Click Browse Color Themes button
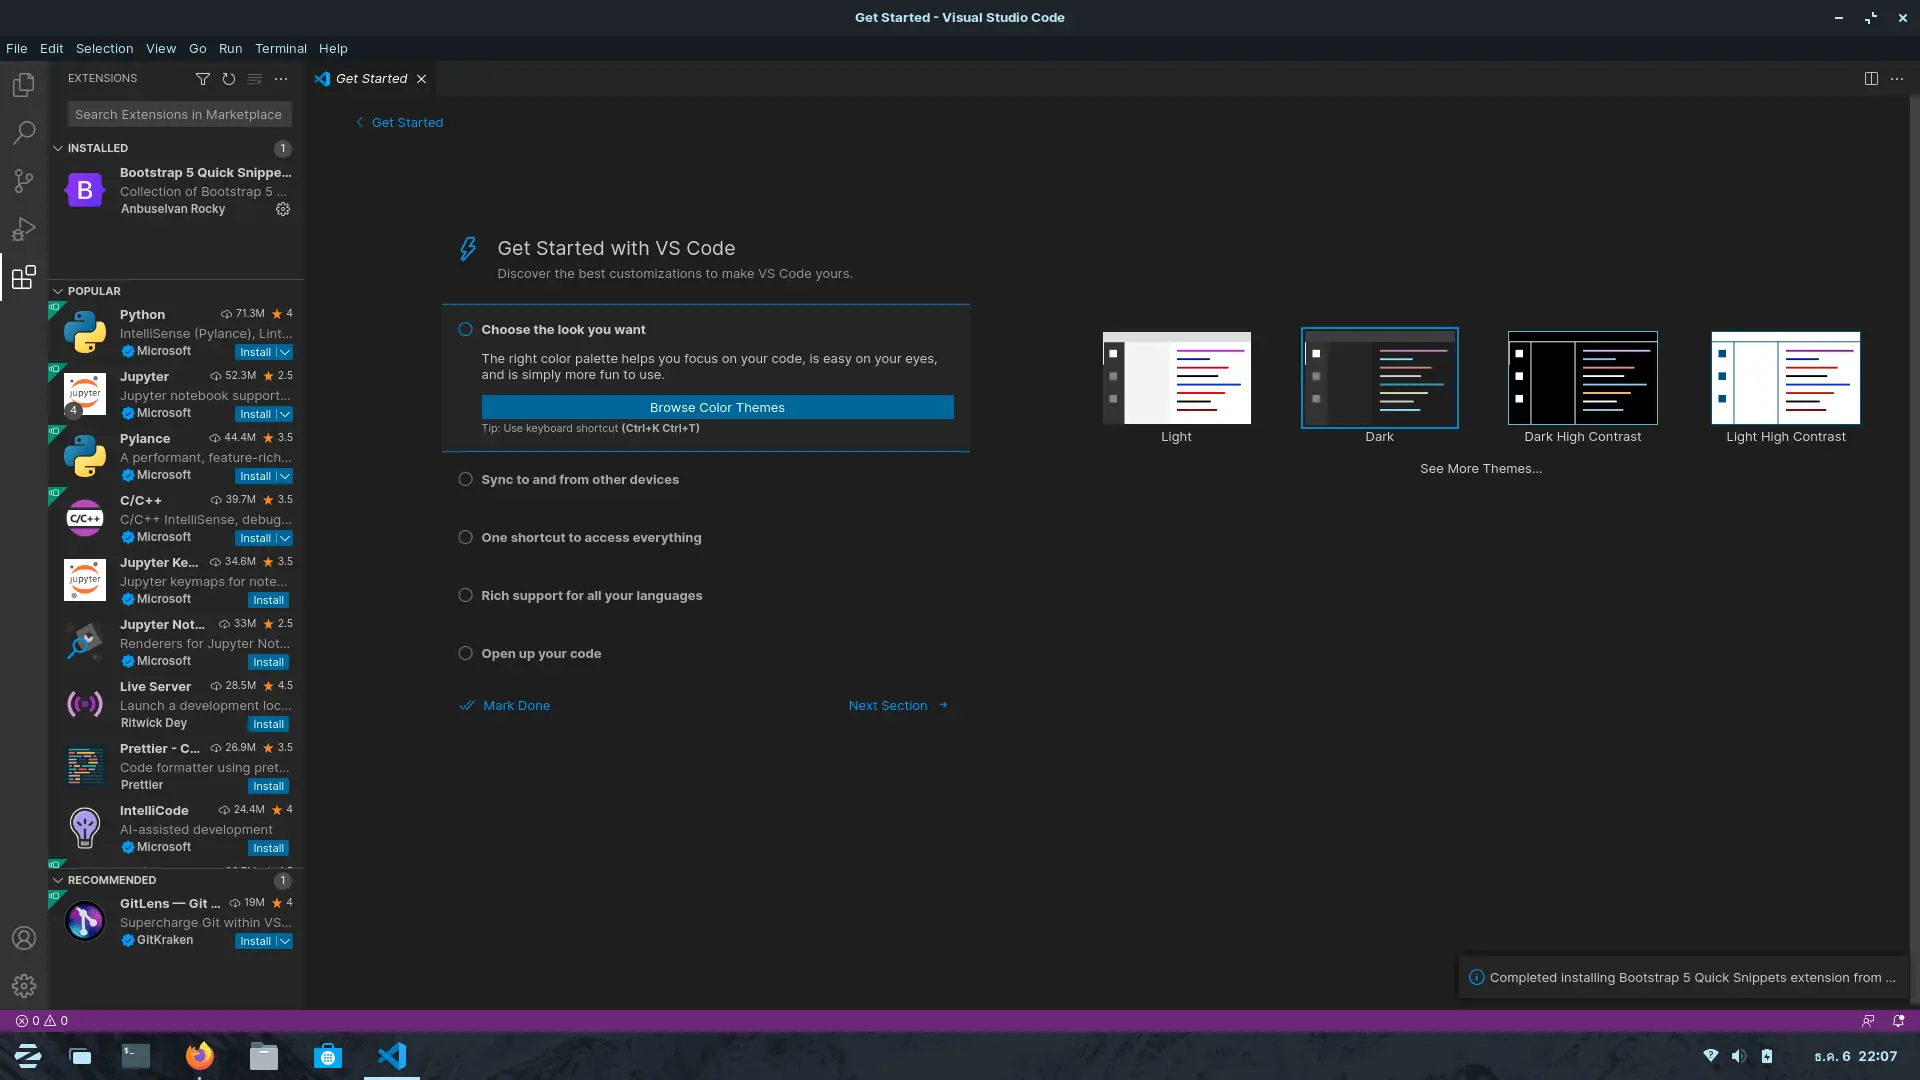This screenshot has height=1080, width=1920. pos(717,407)
